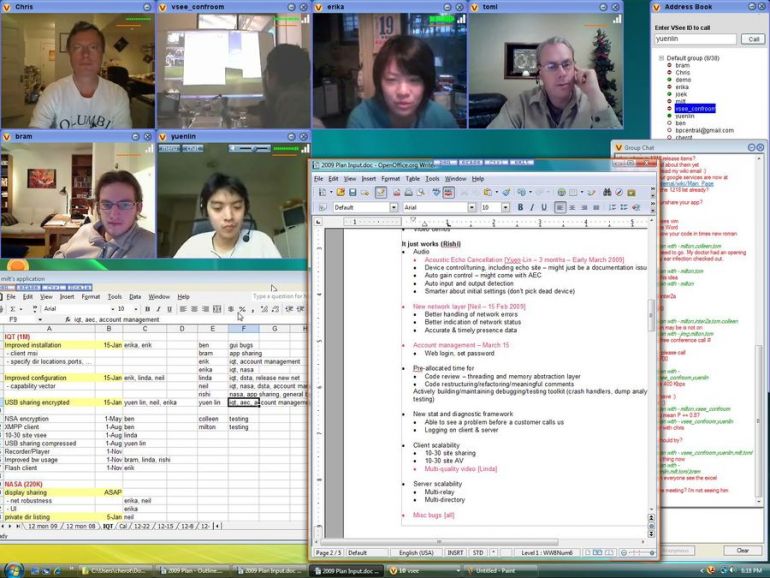Click Windows Start orb
Screen dimensions: 770x578
(14, 570)
